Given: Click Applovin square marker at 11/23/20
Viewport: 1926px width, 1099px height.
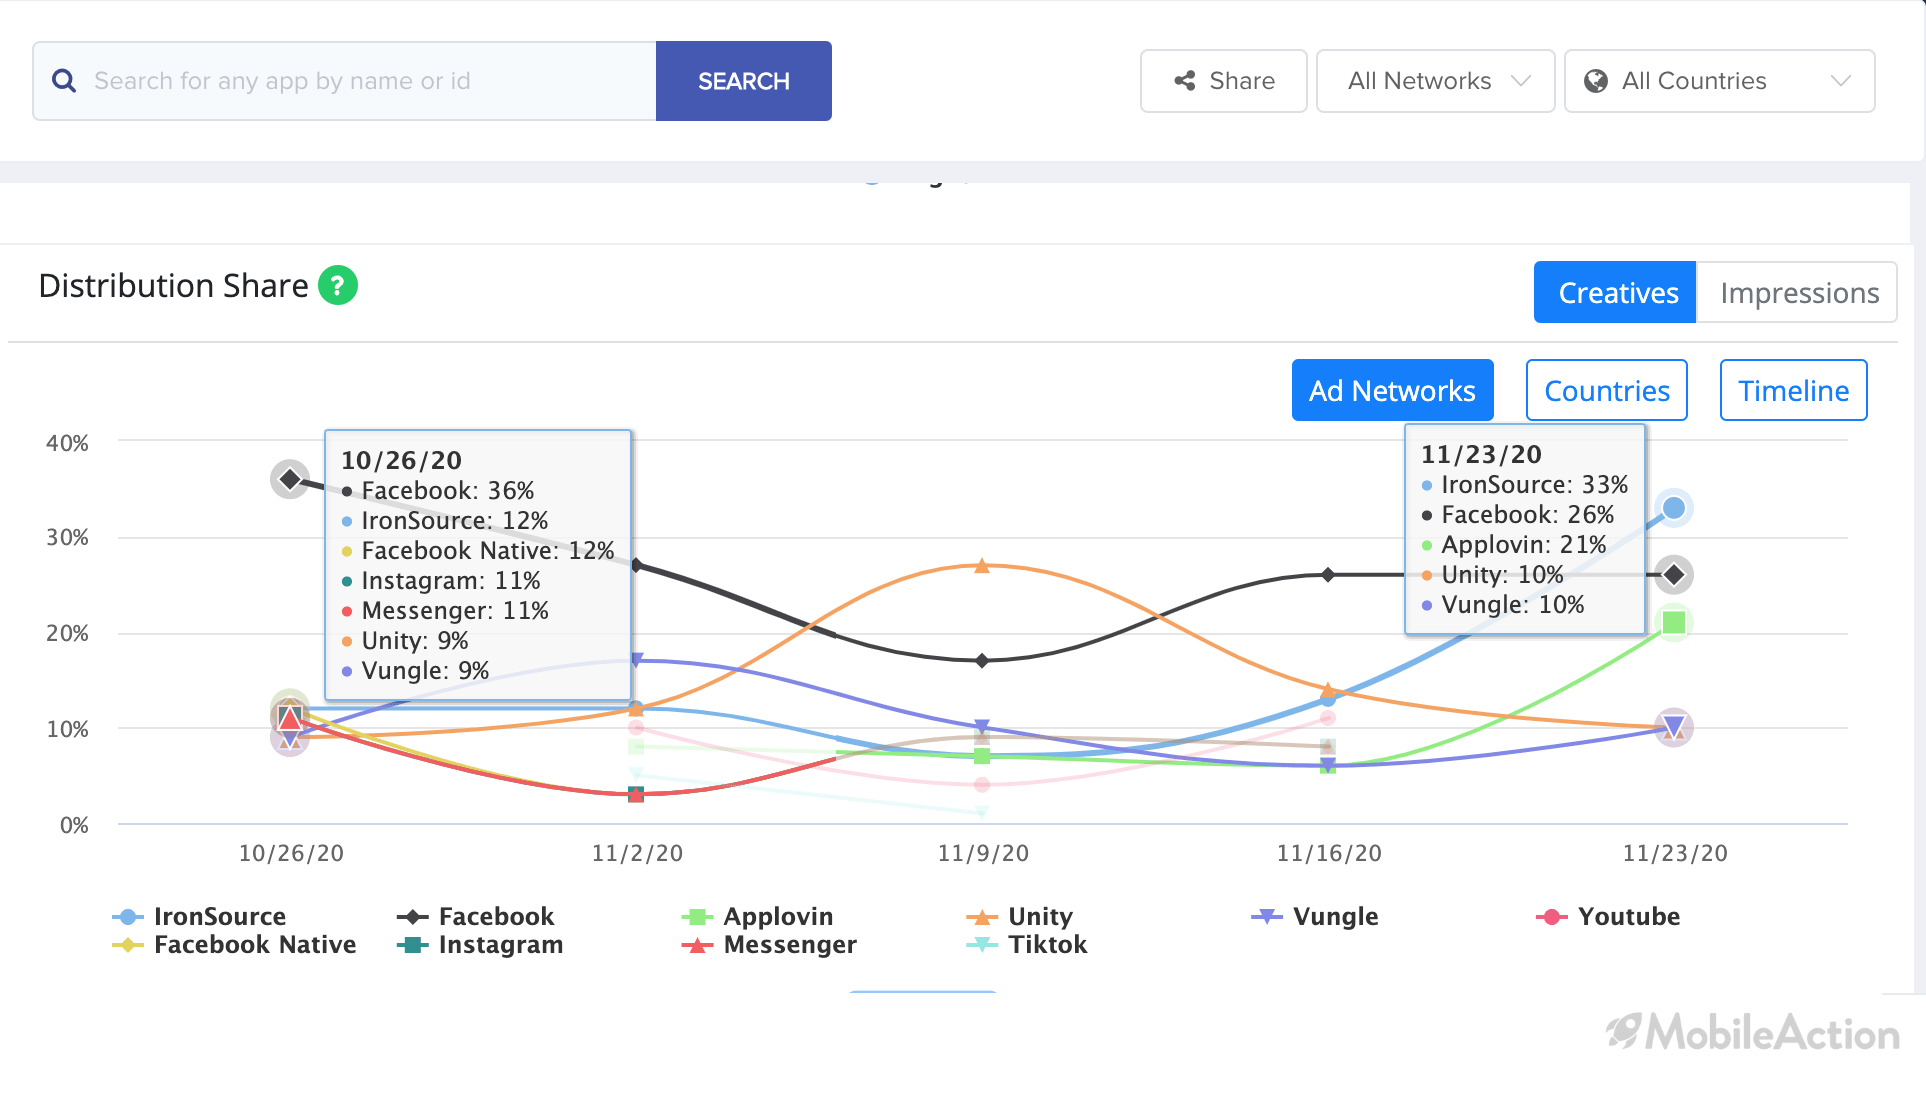Looking at the screenshot, I should click(x=1674, y=623).
